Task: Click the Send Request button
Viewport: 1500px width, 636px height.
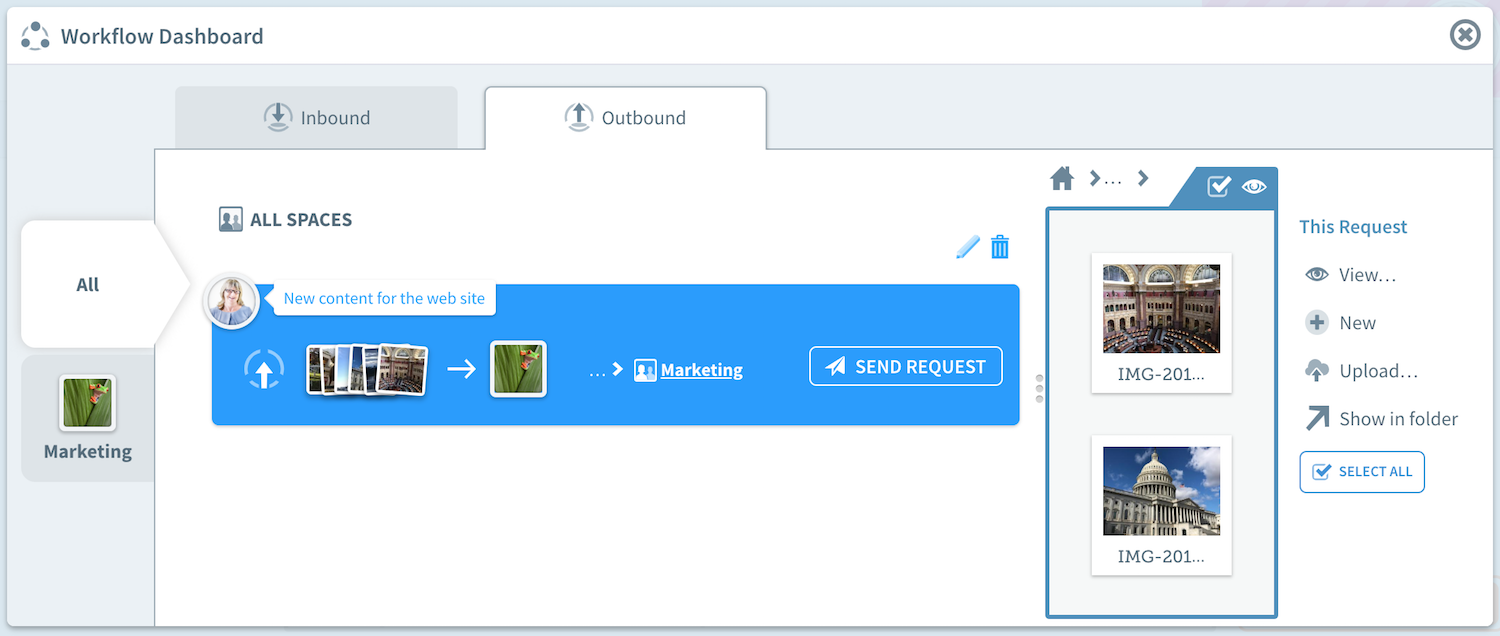Action: point(906,367)
